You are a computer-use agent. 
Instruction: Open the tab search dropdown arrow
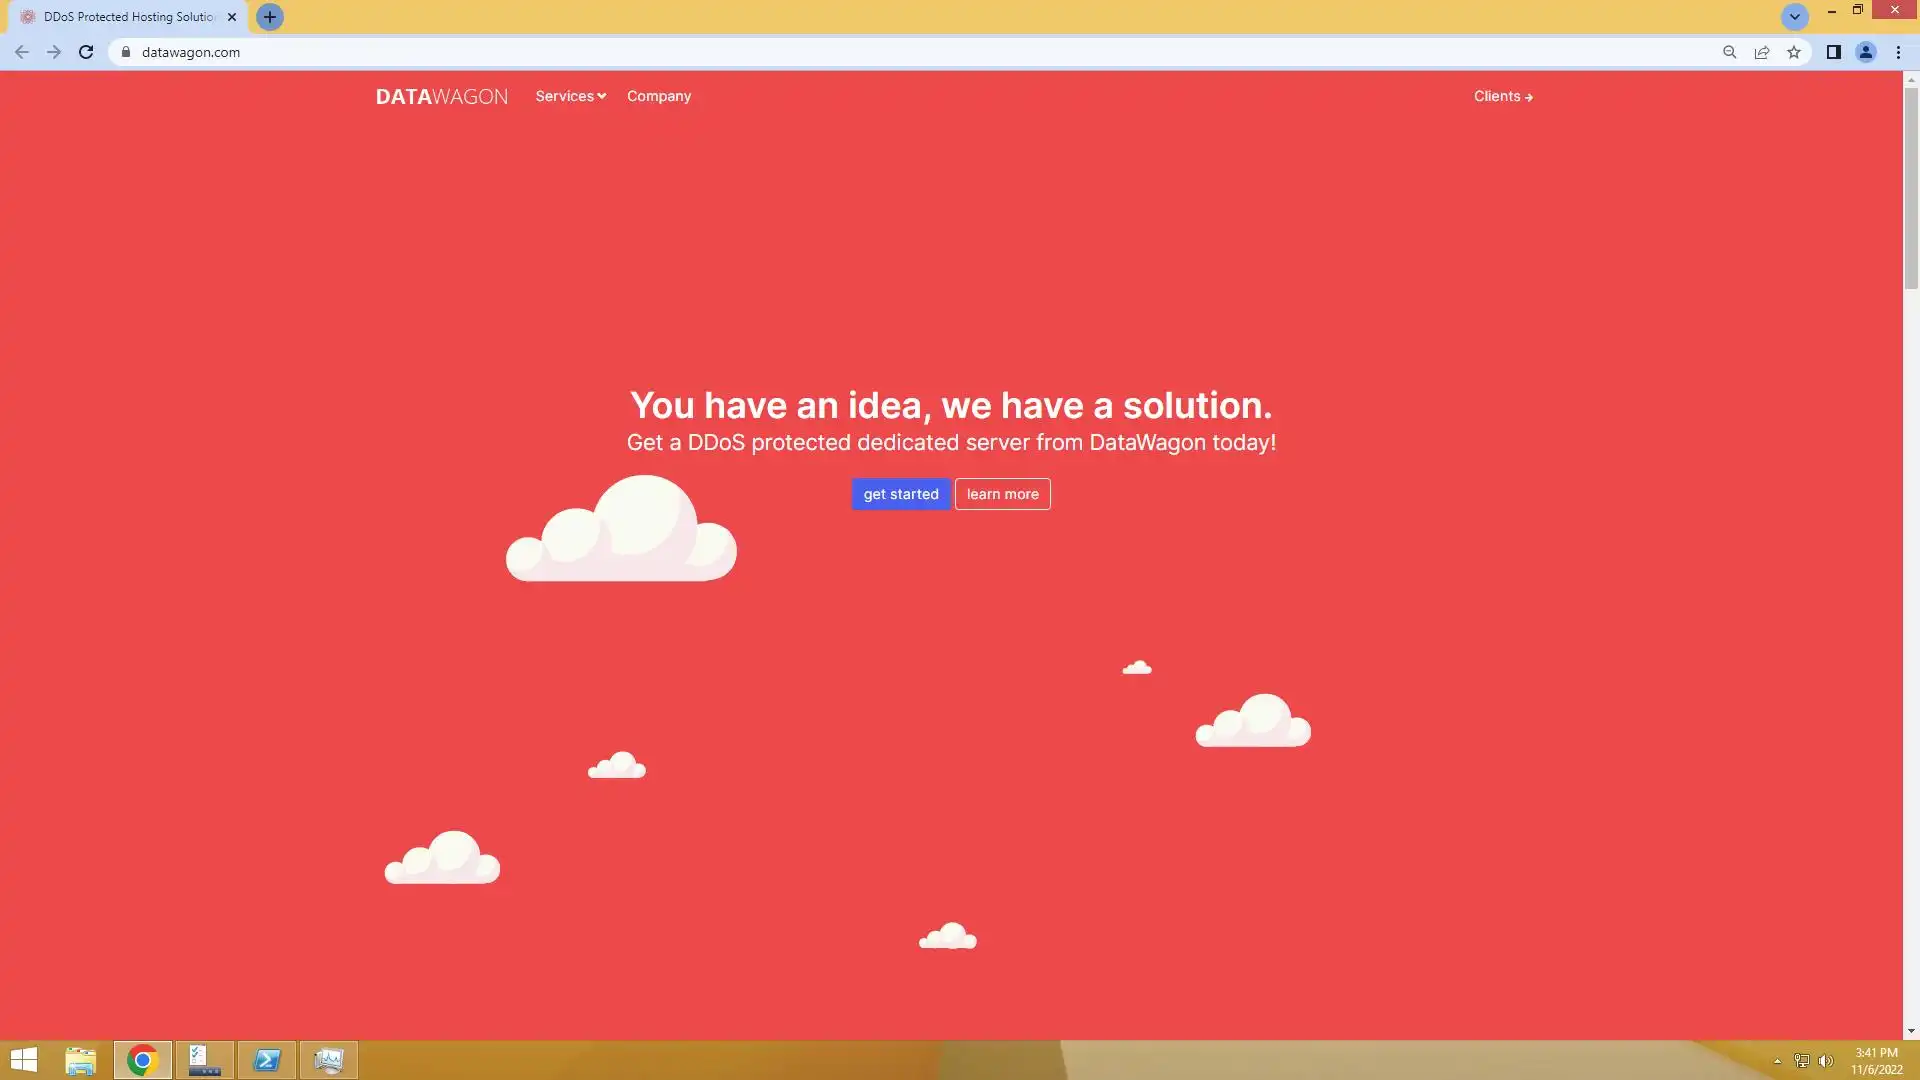click(1794, 17)
